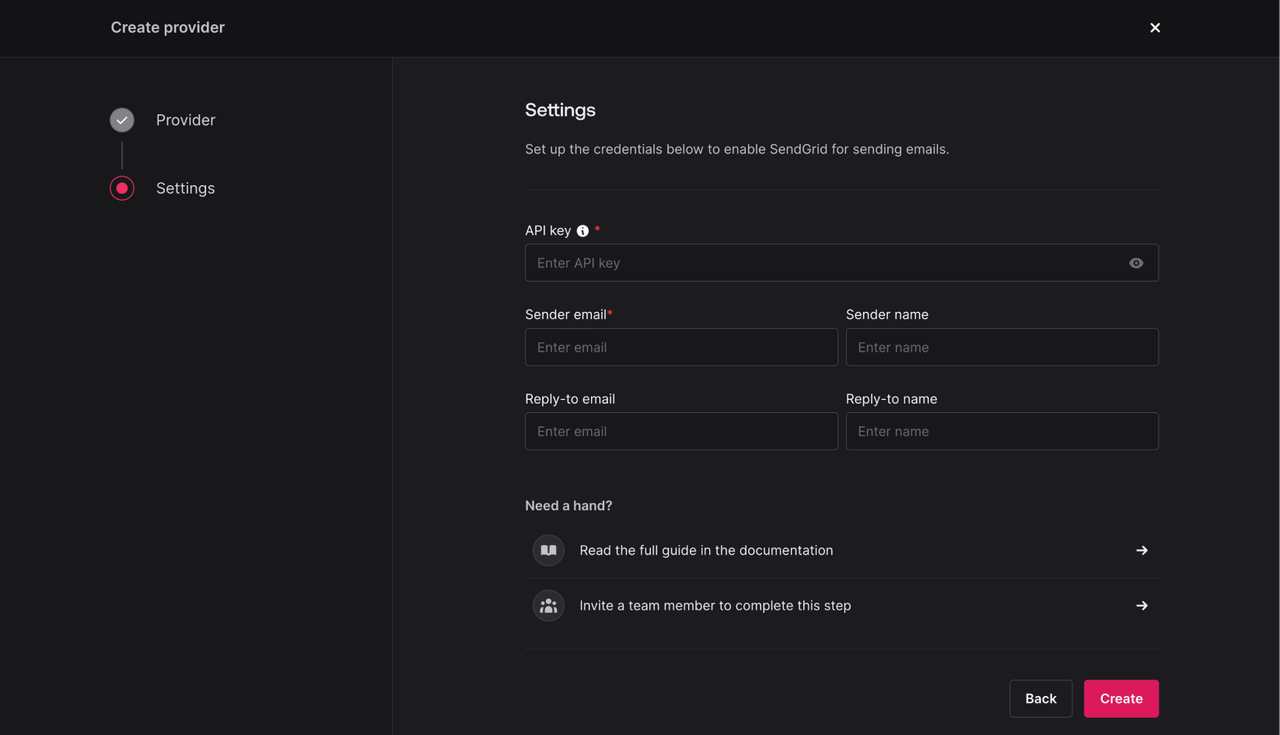The width and height of the screenshot is (1280, 735).
Task: Click the Settings heading text
Action: pos(560,110)
